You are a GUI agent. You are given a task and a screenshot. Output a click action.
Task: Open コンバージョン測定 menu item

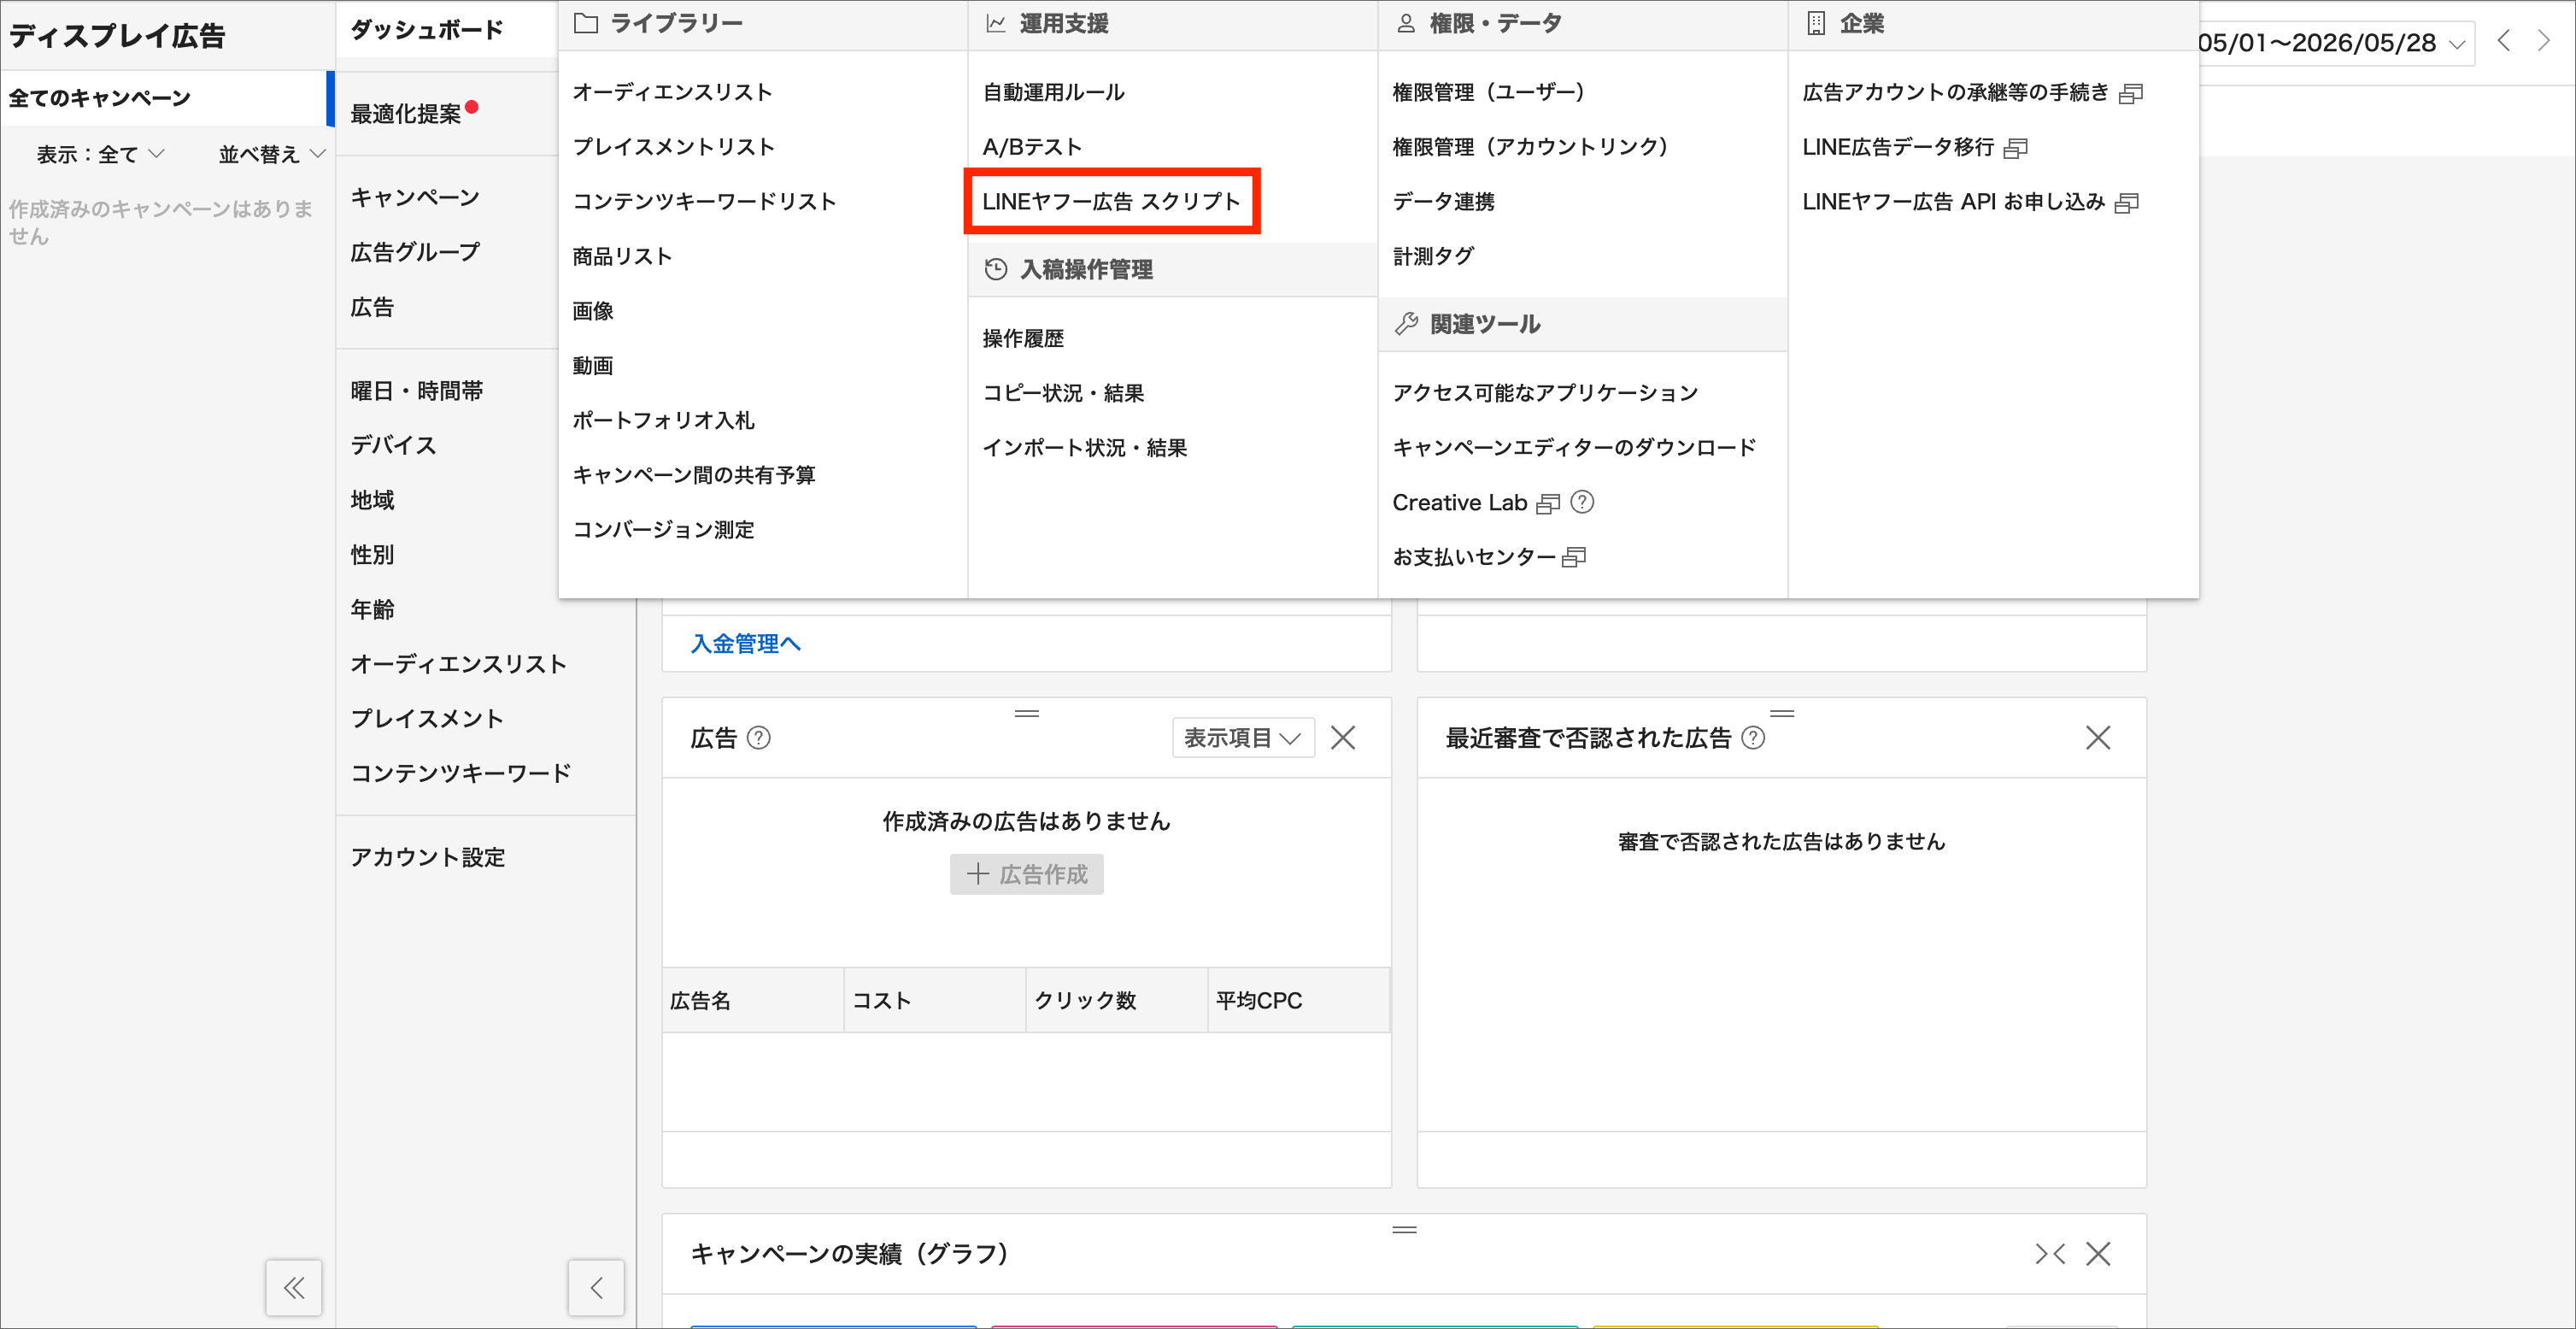pyautogui.click(x=663, y=530)
